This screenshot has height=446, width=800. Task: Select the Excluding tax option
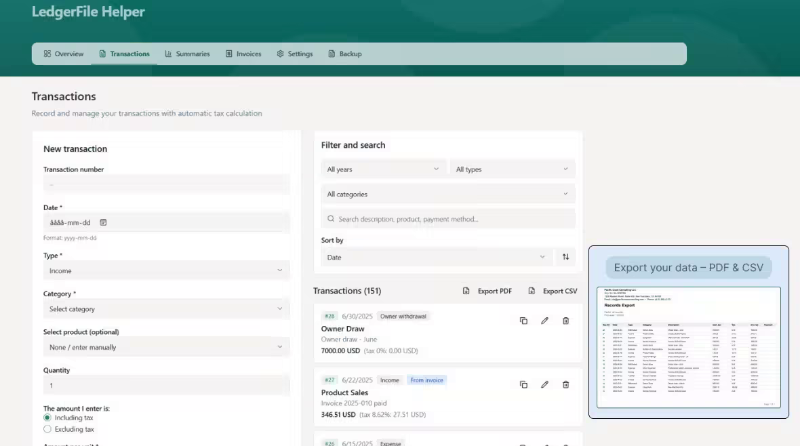pyautogui.click(x=47, y=429)
